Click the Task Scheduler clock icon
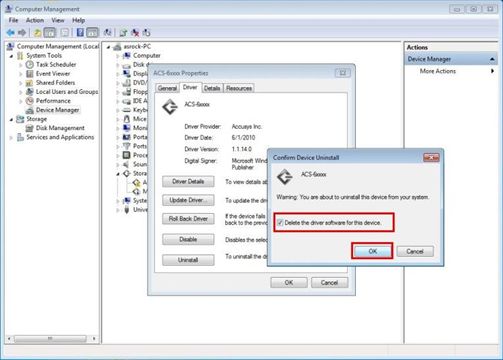This screenshot has height=360, width=503. click(30, 64)
